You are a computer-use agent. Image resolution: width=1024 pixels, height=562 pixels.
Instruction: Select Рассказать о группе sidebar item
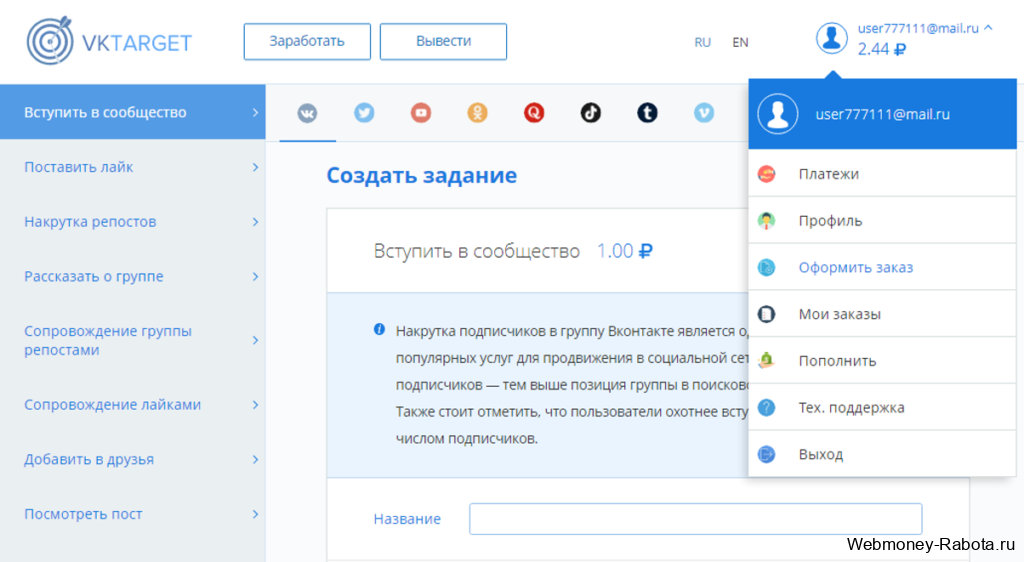133,277
